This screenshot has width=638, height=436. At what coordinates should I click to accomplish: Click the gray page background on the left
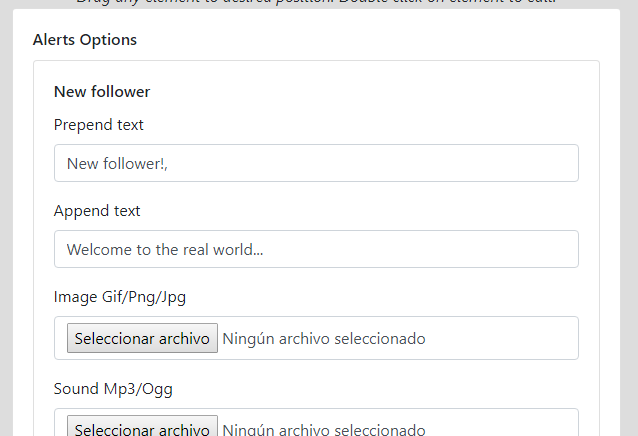tap(6, 220)
